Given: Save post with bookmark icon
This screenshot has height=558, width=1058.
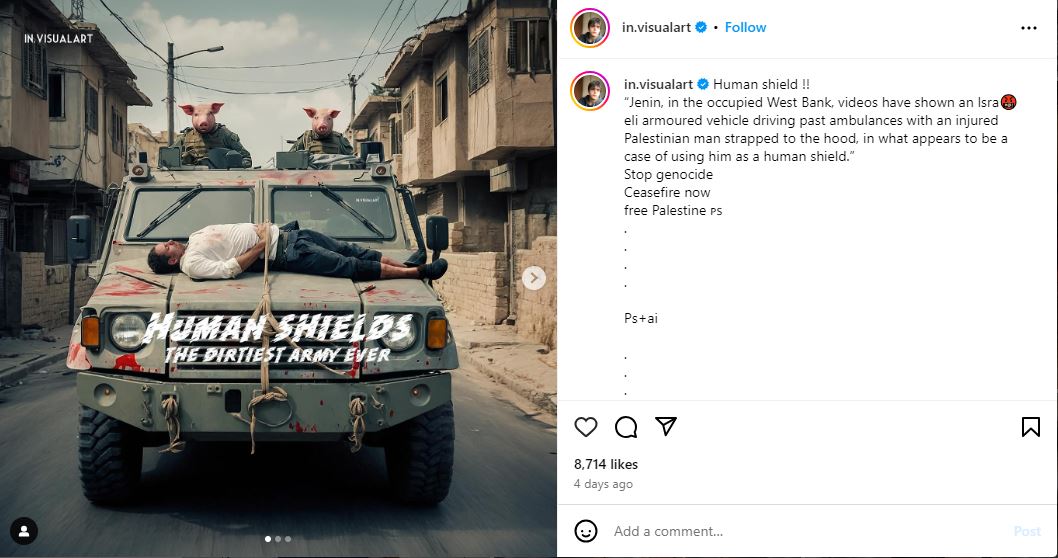Looking at the screenshot, I should coord(1030,427).
